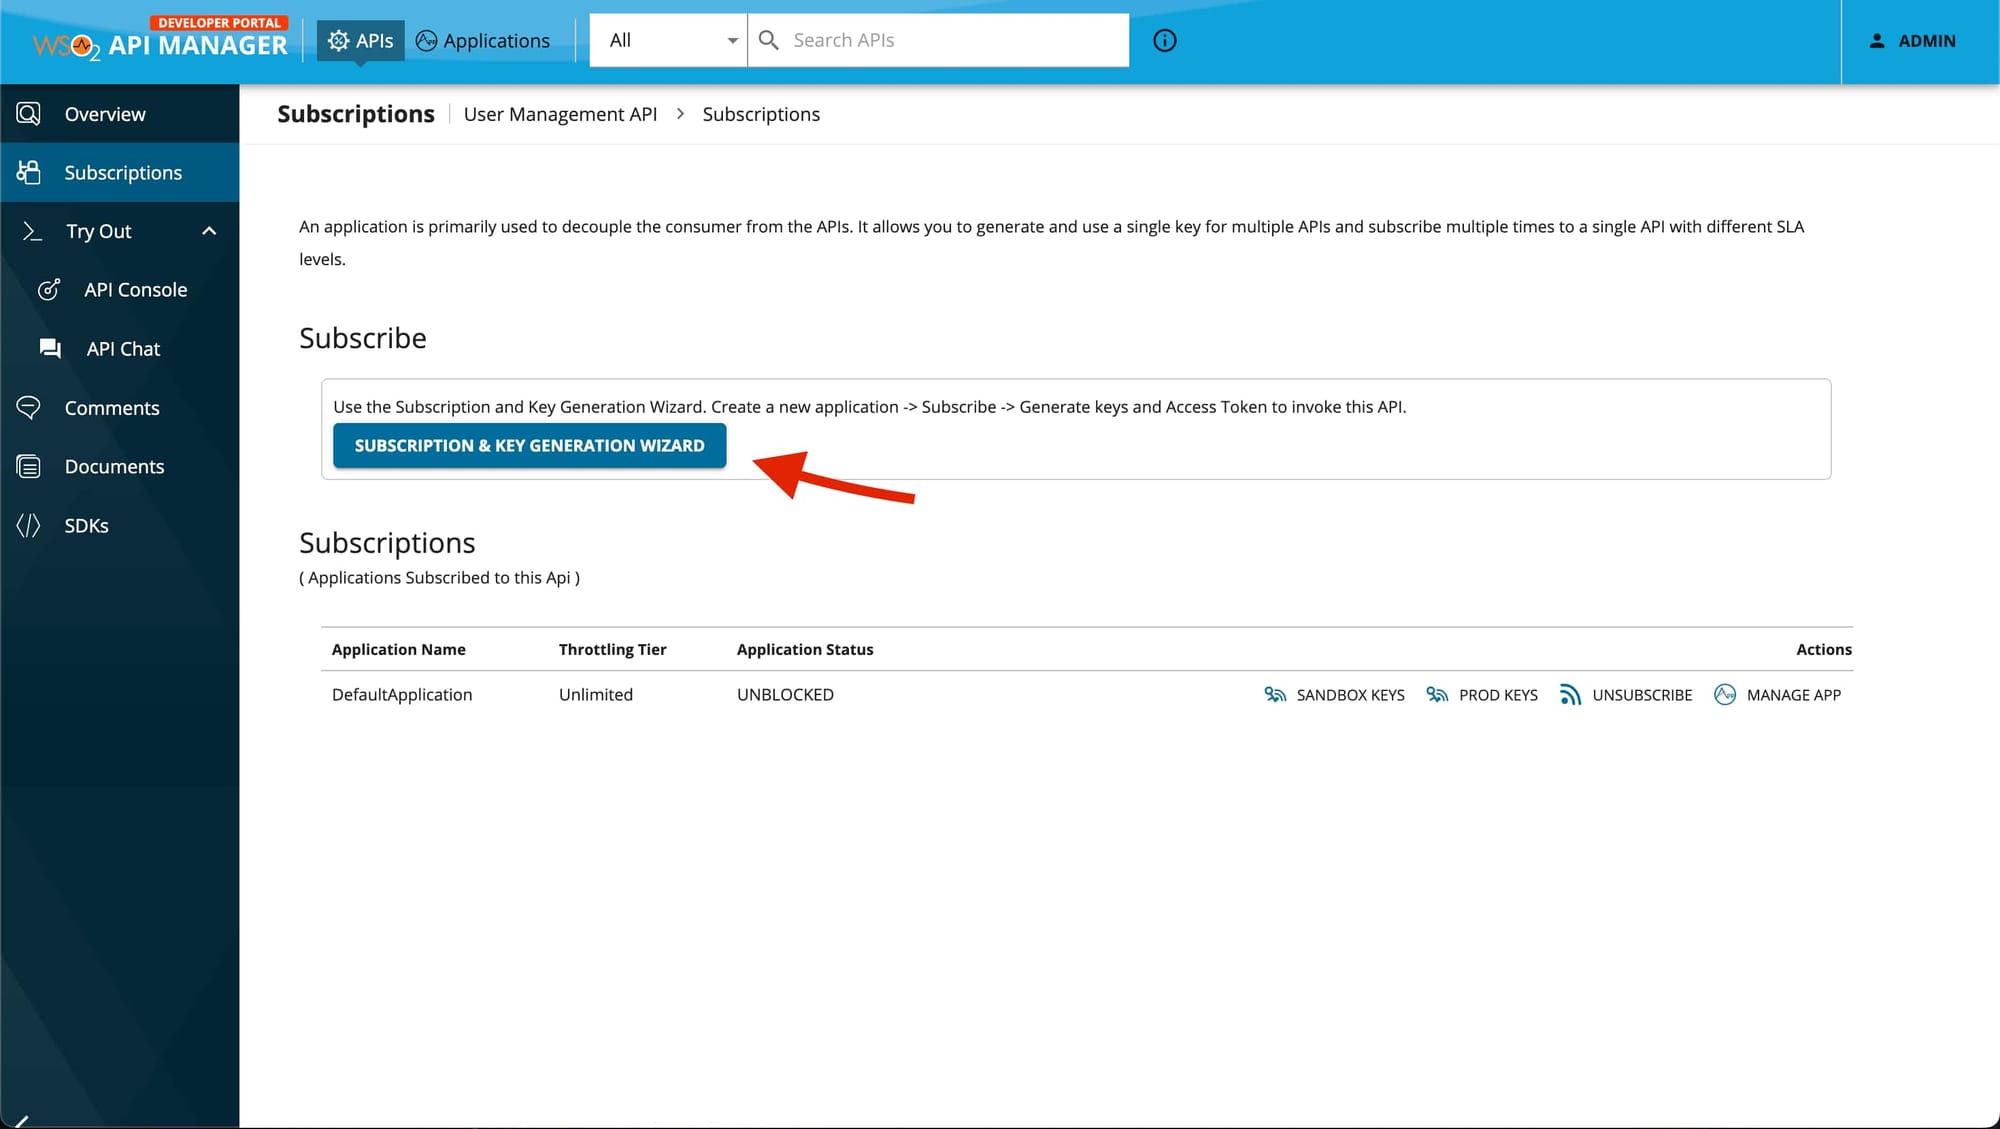Click the Documents list icon

29,467
